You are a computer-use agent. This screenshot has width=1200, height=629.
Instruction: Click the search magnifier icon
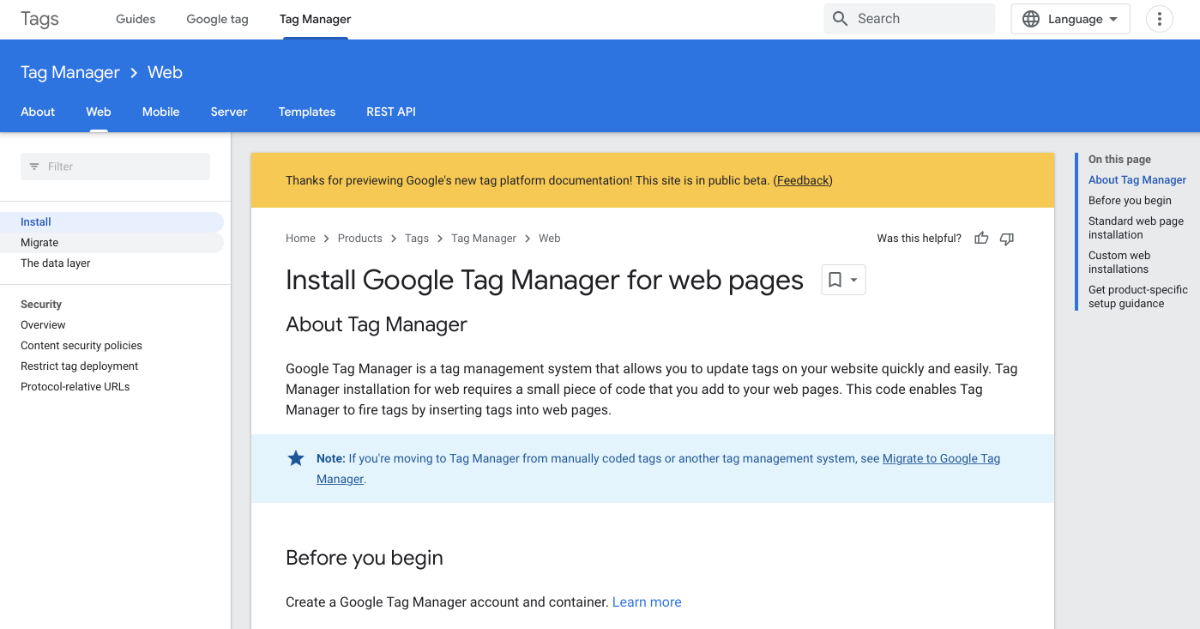840,19
